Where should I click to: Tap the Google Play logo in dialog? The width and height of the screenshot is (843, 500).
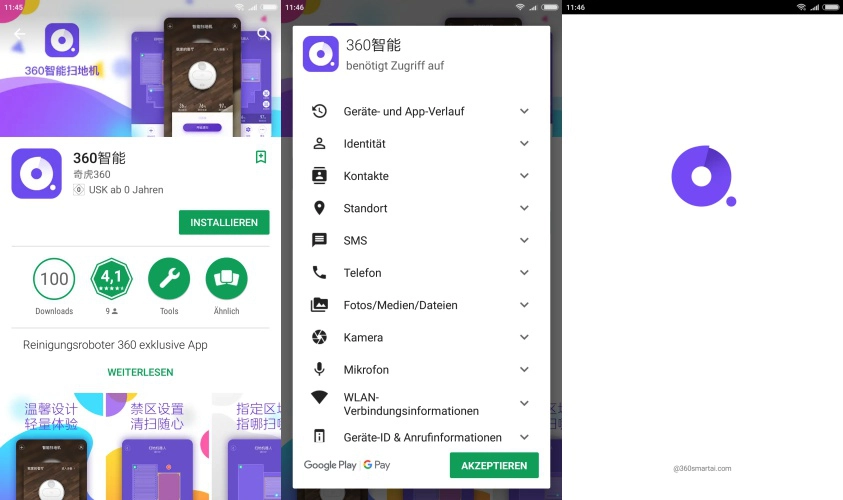[330, 465]
